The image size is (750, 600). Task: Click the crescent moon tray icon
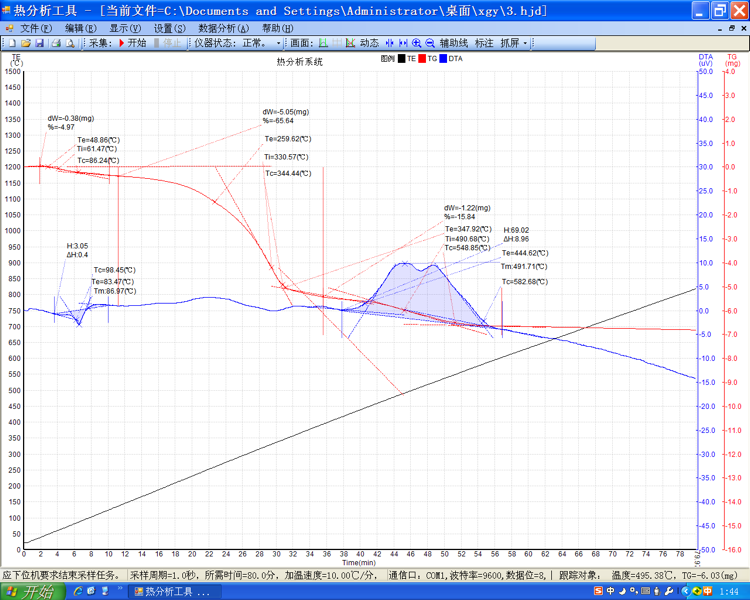(622, 591)
